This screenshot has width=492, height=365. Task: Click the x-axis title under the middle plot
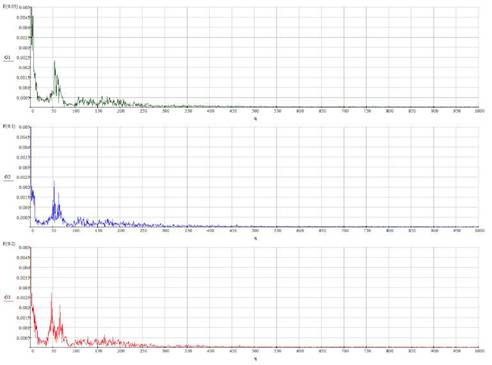click(256, 238)
